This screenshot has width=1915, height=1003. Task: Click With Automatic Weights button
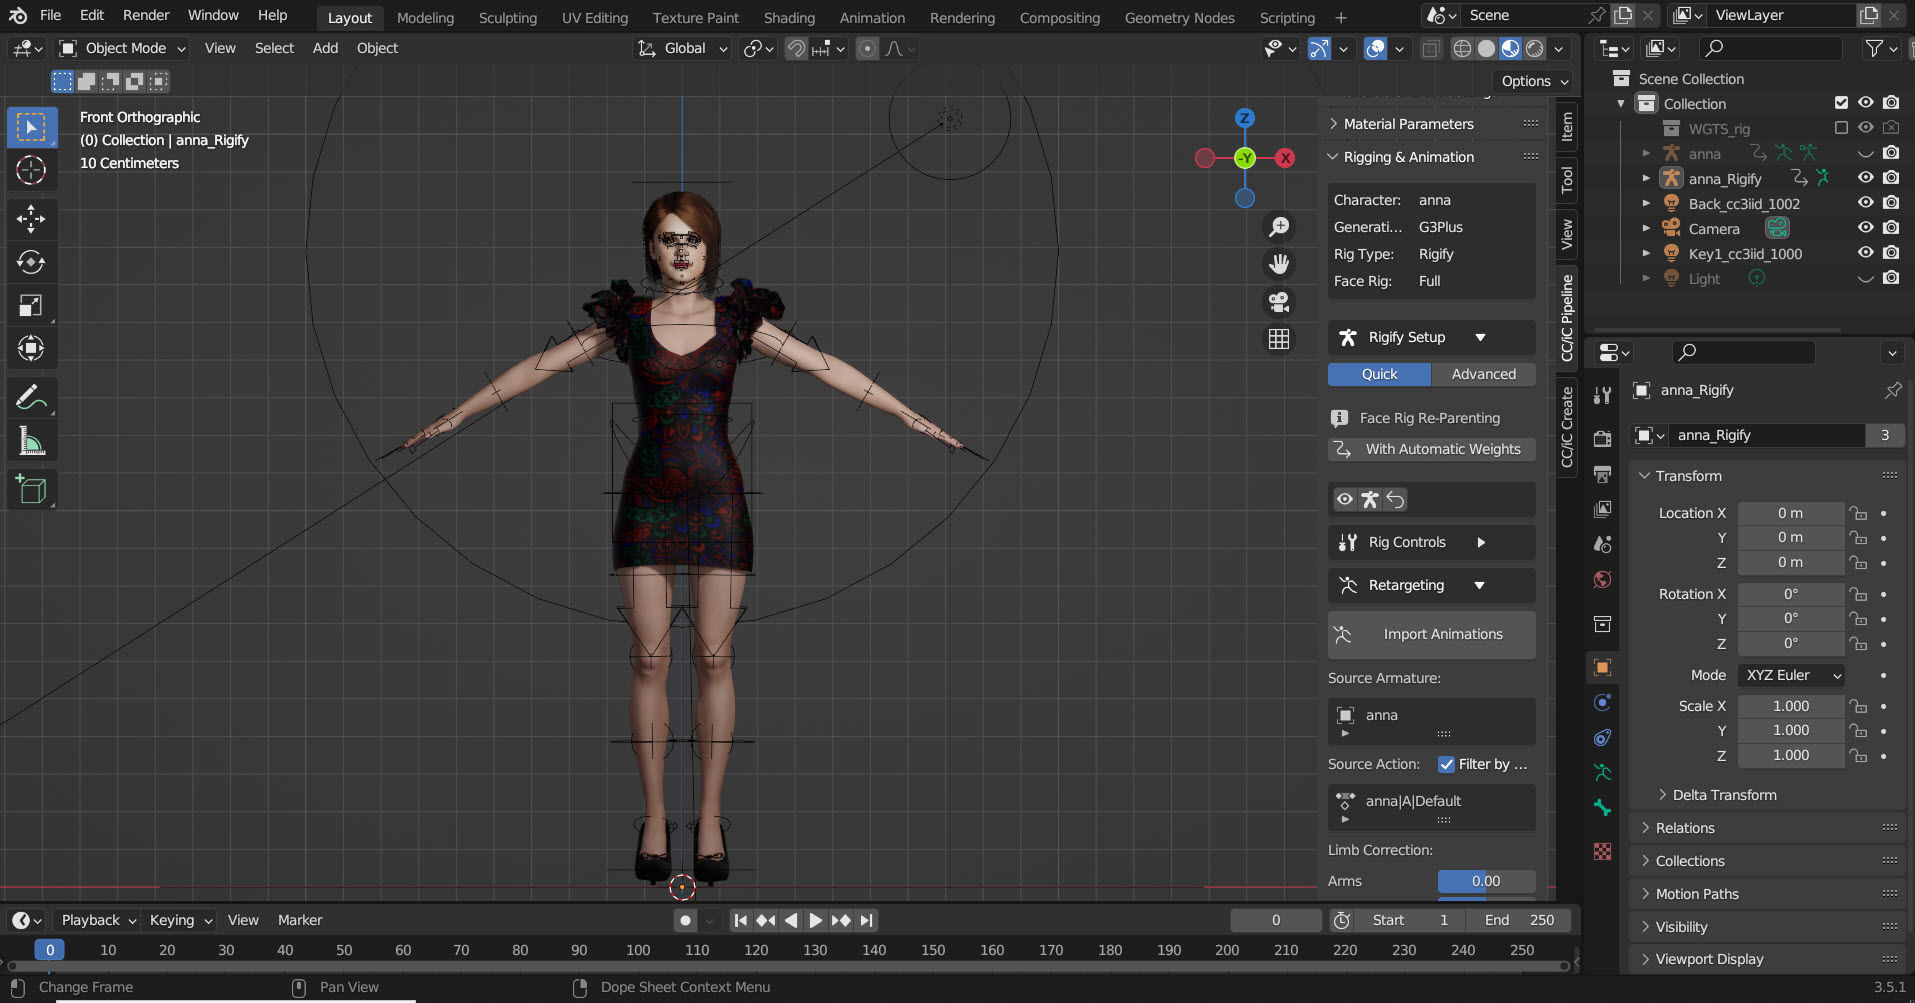click(1431, 449)
